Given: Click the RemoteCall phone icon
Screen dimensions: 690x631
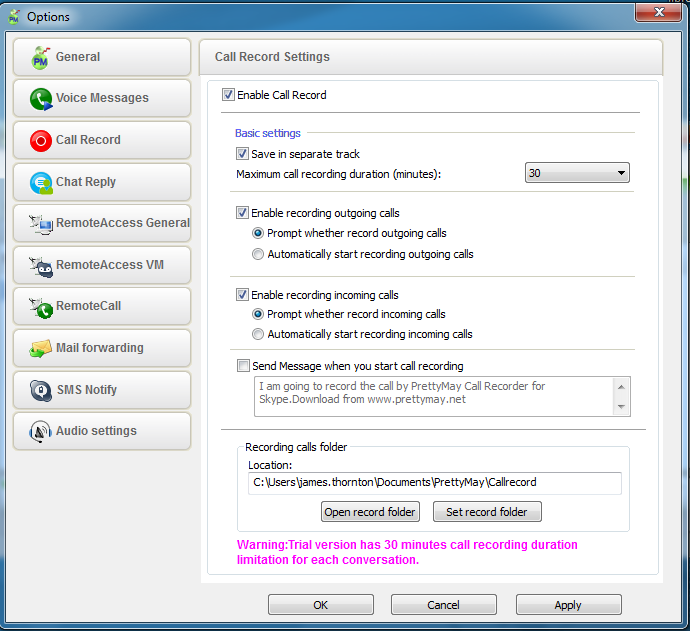Looking at the screenshot, I should point(41,307).
